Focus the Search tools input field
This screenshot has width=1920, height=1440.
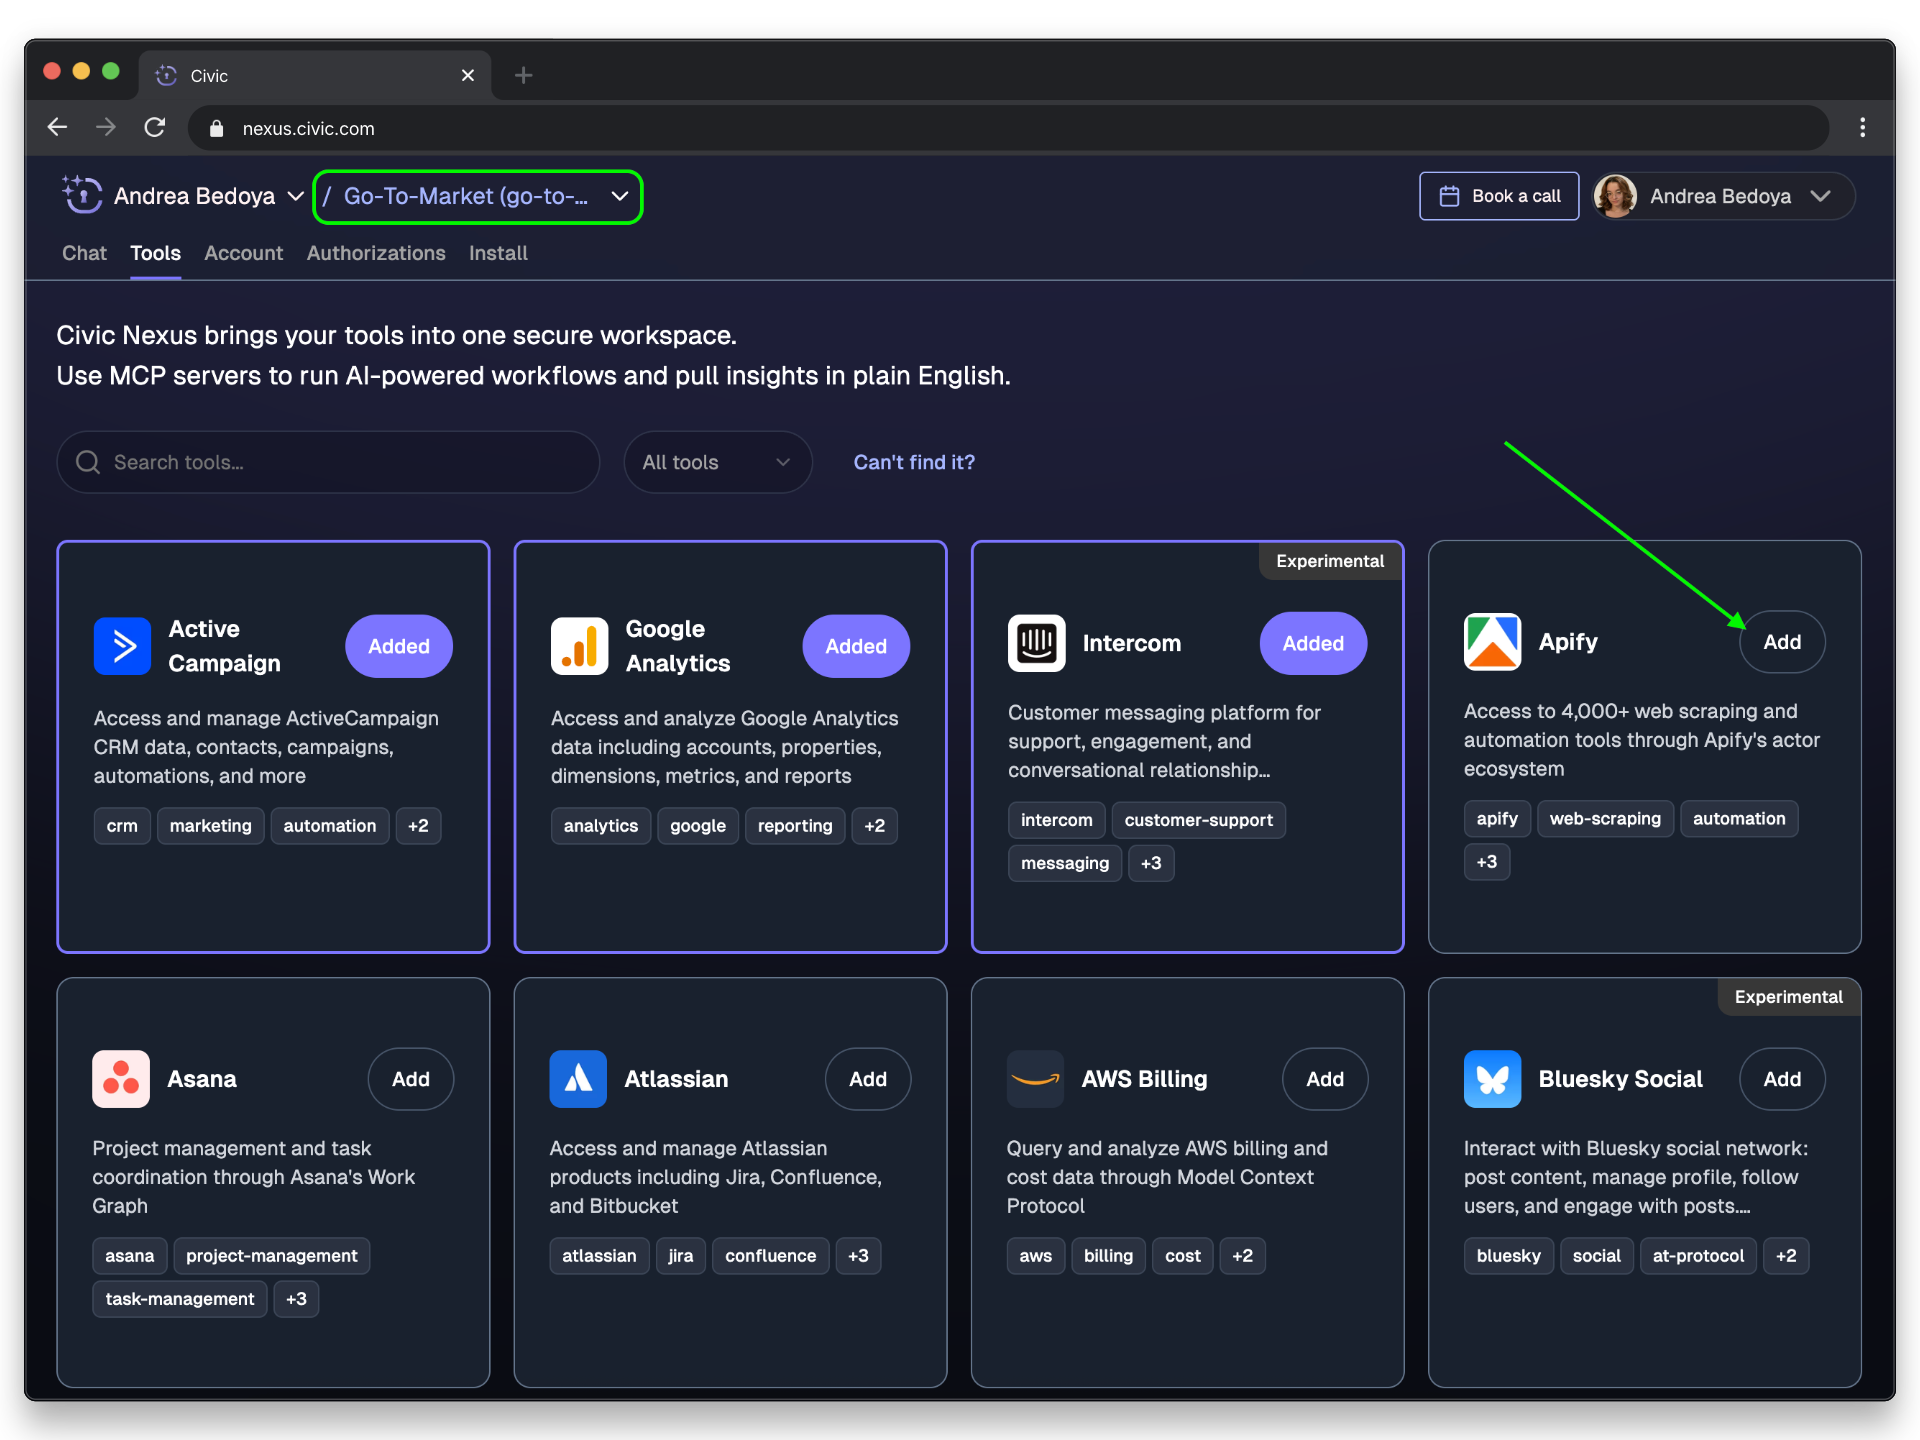coord(340,462)
